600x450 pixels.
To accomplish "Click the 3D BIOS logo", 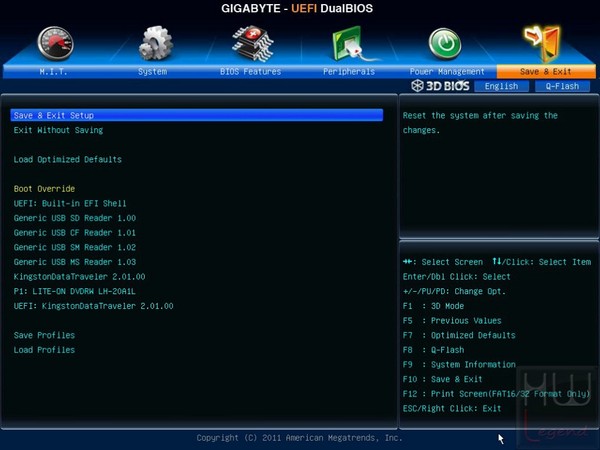I will point(440,86).
